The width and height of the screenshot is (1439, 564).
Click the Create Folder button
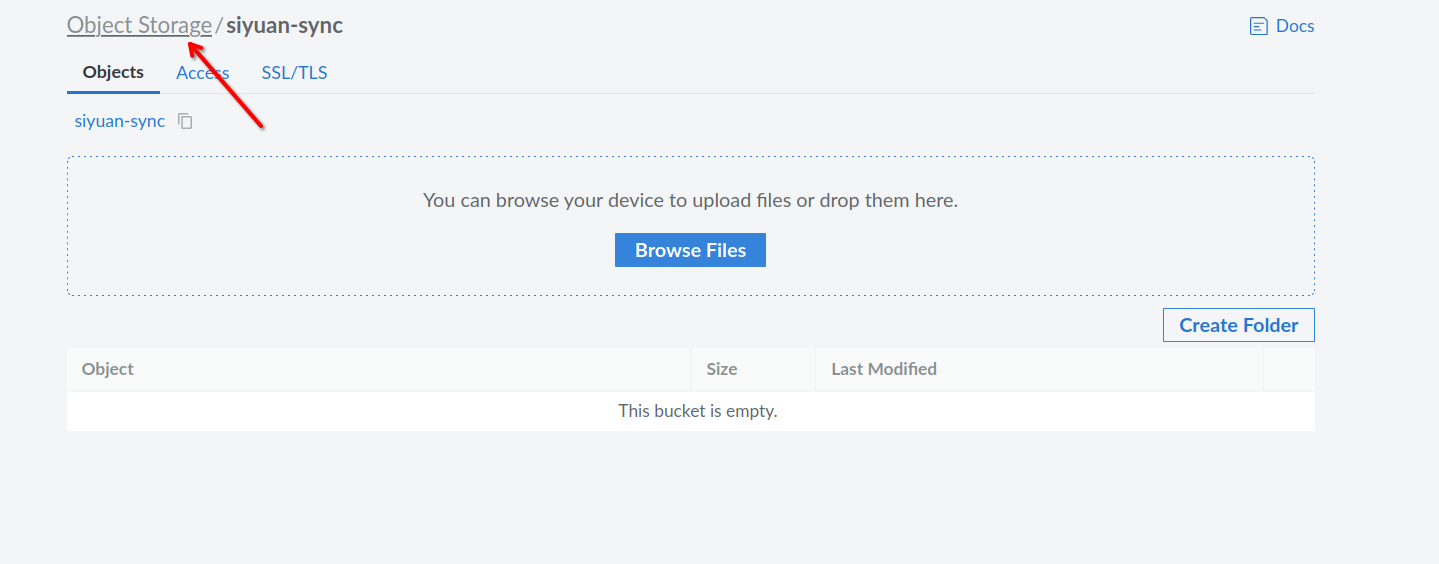[x=1238, y=325]
